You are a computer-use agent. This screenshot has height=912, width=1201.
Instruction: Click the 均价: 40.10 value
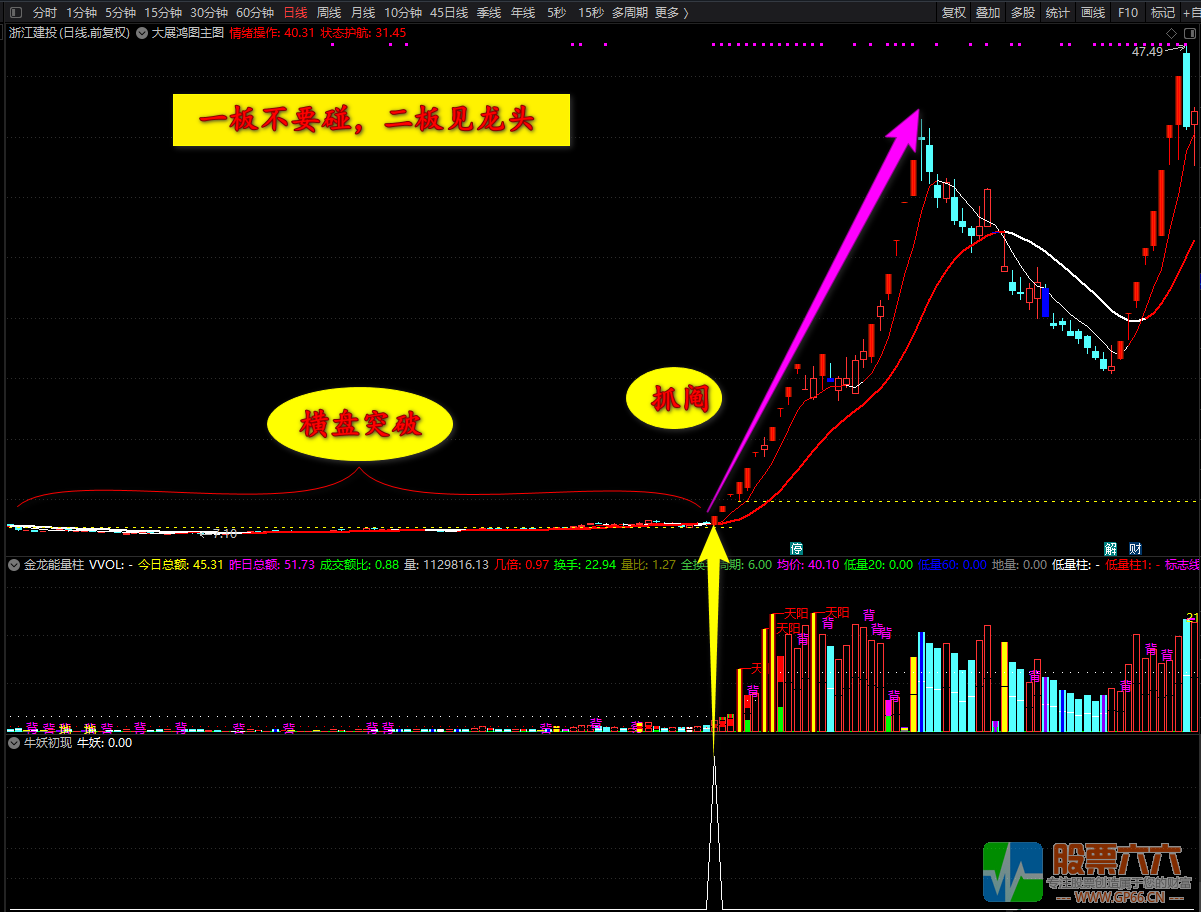pos(808,565)
